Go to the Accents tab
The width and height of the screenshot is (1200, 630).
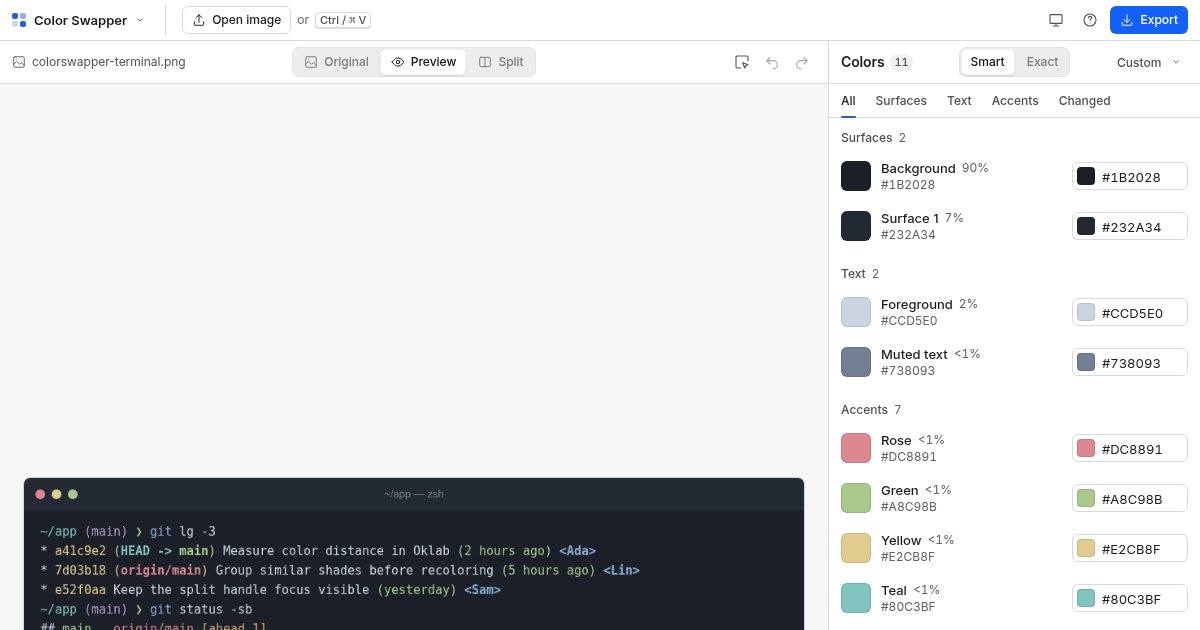pos(1015,101)
